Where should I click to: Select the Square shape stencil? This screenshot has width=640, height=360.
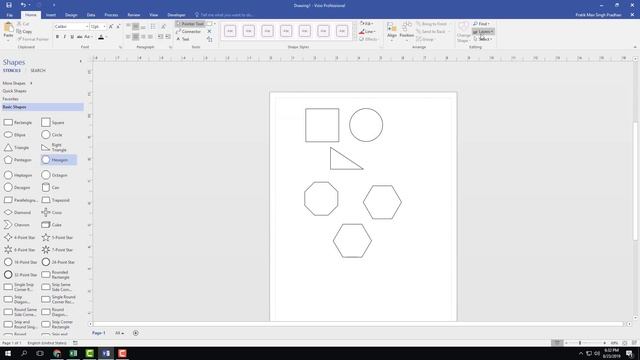point(53,122)
